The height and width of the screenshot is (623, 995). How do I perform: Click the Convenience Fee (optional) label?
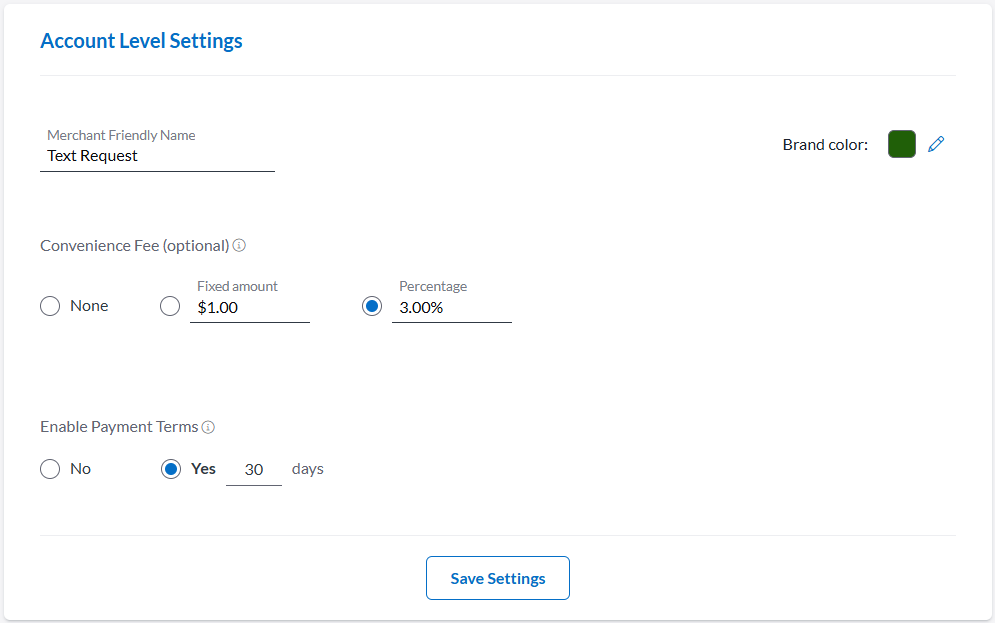click(x=135, y=245)
